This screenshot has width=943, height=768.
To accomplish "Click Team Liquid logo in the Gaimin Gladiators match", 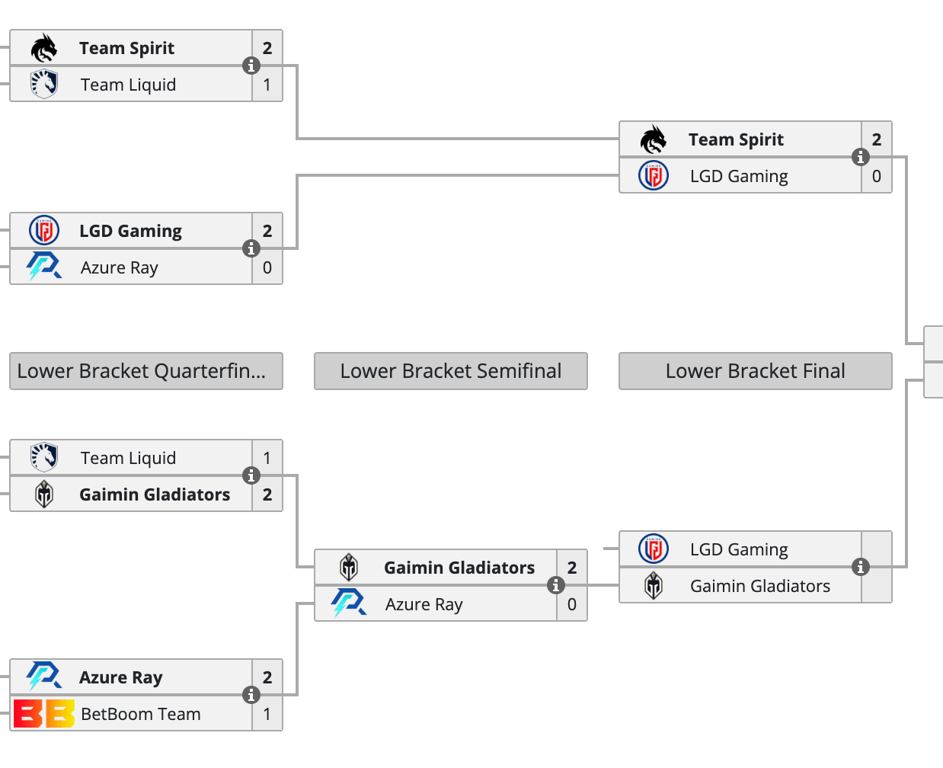I will tap(44, 458).
